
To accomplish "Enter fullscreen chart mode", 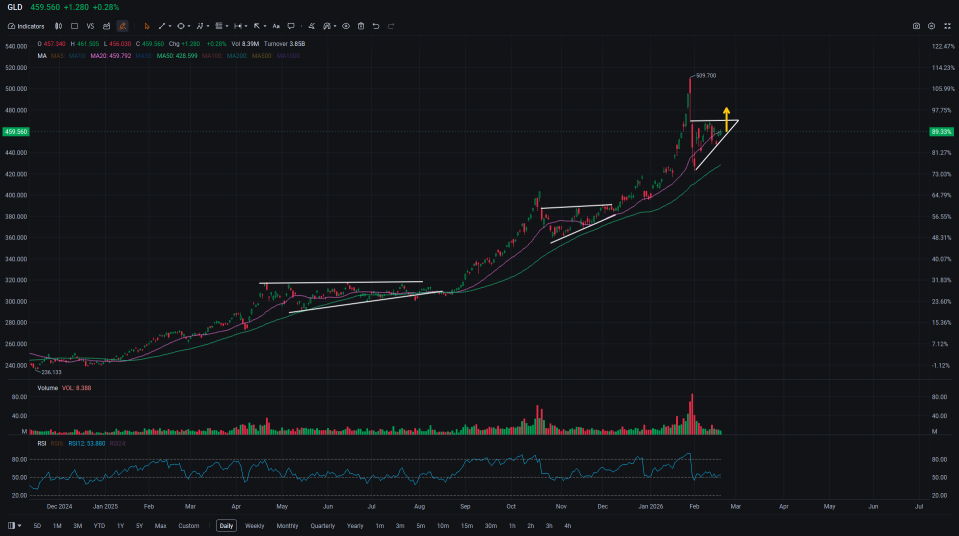I will tap(947, 26).
